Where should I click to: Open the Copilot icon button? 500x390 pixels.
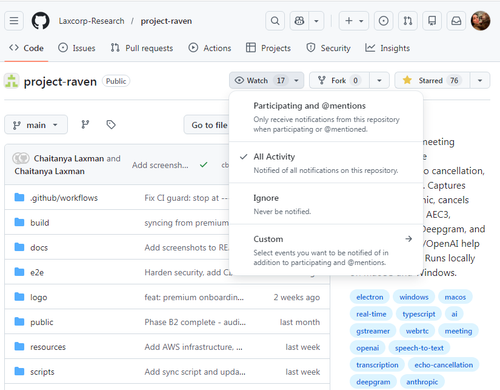coord(299,21)
